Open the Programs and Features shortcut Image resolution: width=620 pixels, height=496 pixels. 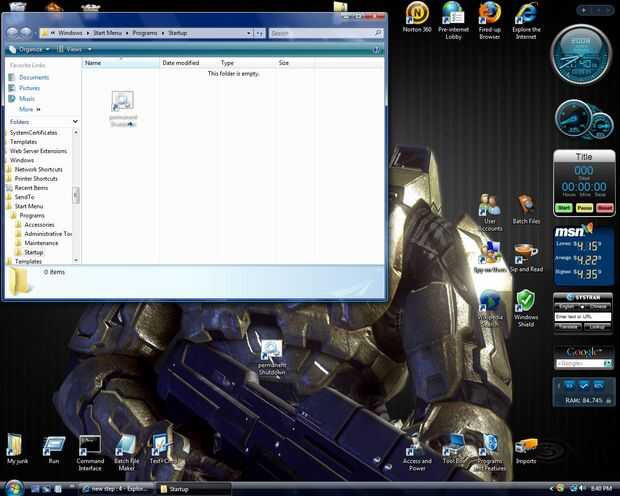click(x=490, y=452)
